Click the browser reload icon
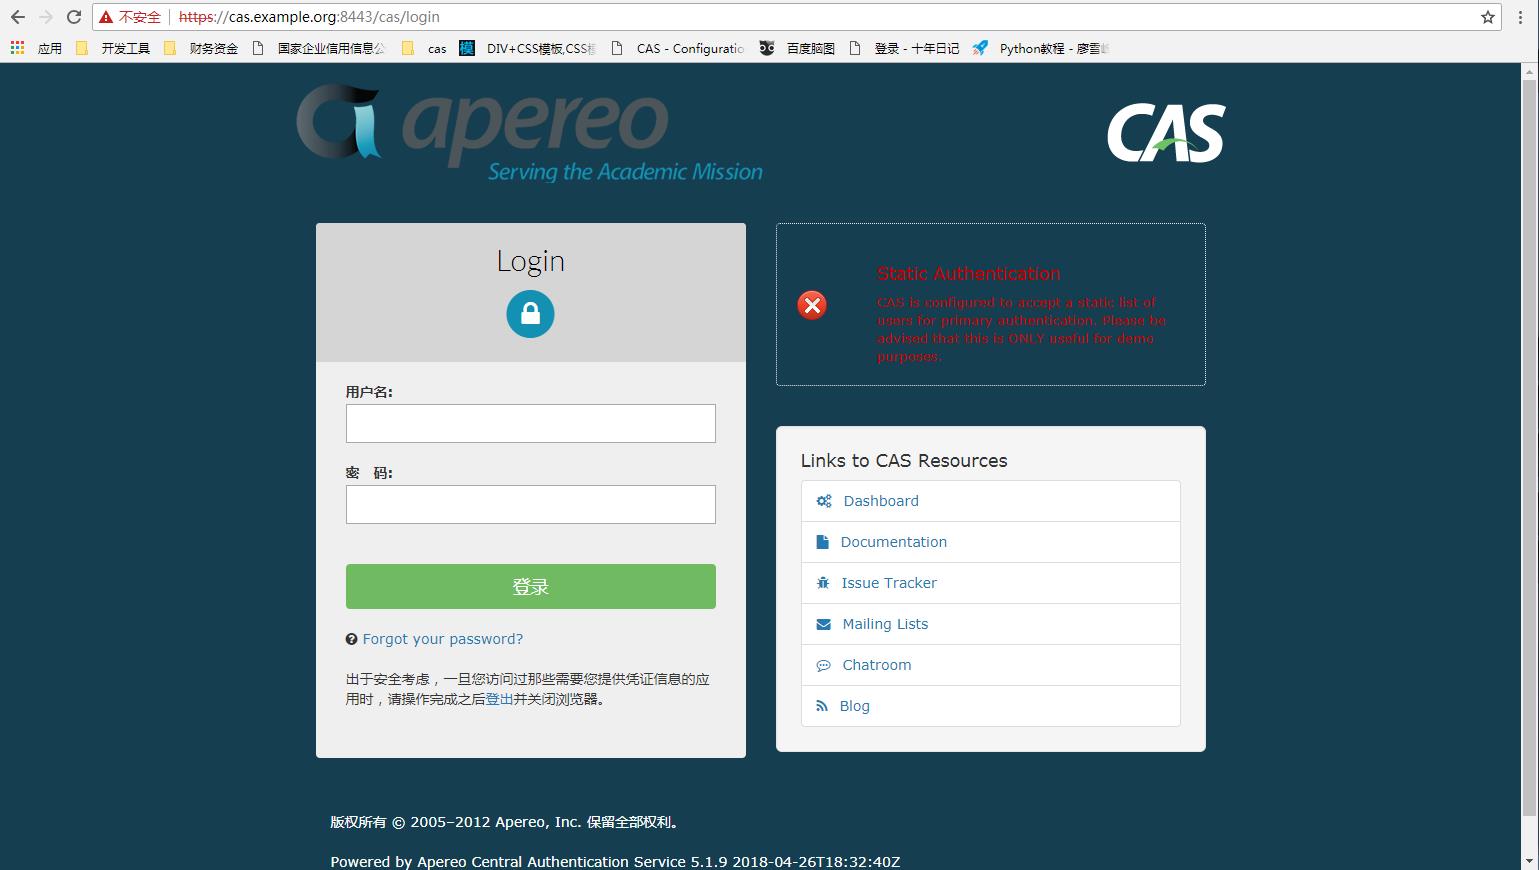The width and height of the screenshot is (1539, 870). click(72, 16)
